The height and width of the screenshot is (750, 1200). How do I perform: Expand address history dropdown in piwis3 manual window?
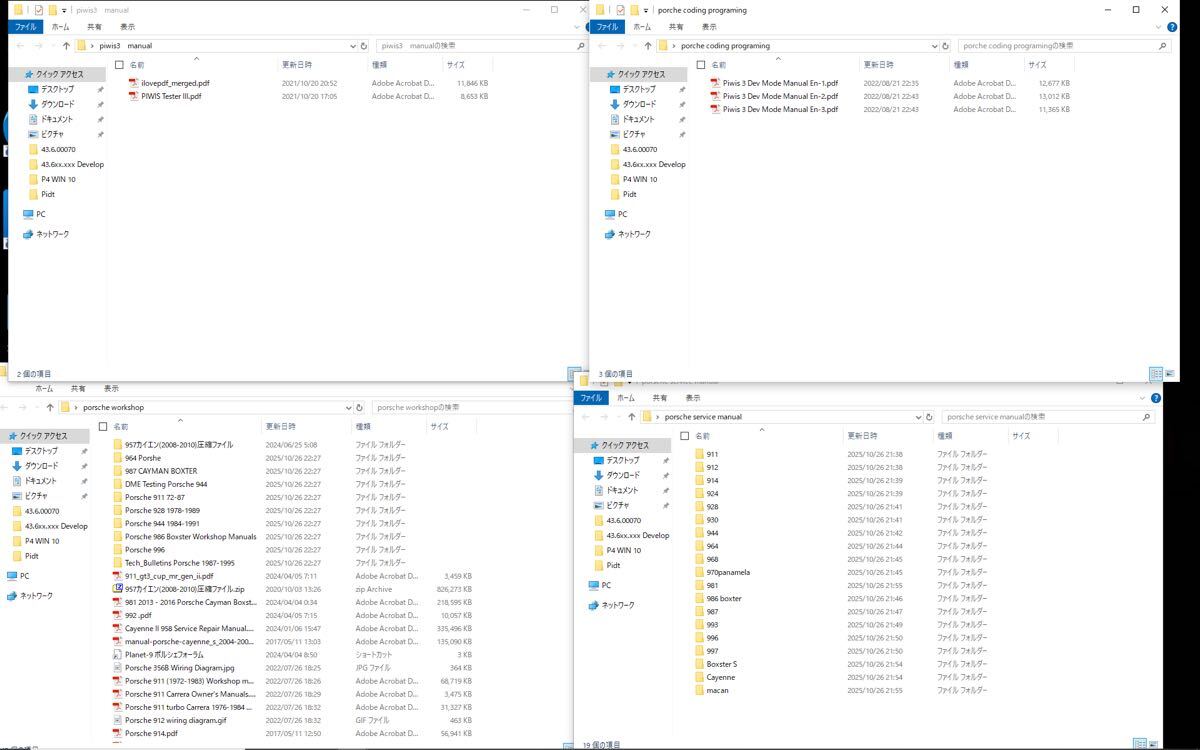click(352, 46)
